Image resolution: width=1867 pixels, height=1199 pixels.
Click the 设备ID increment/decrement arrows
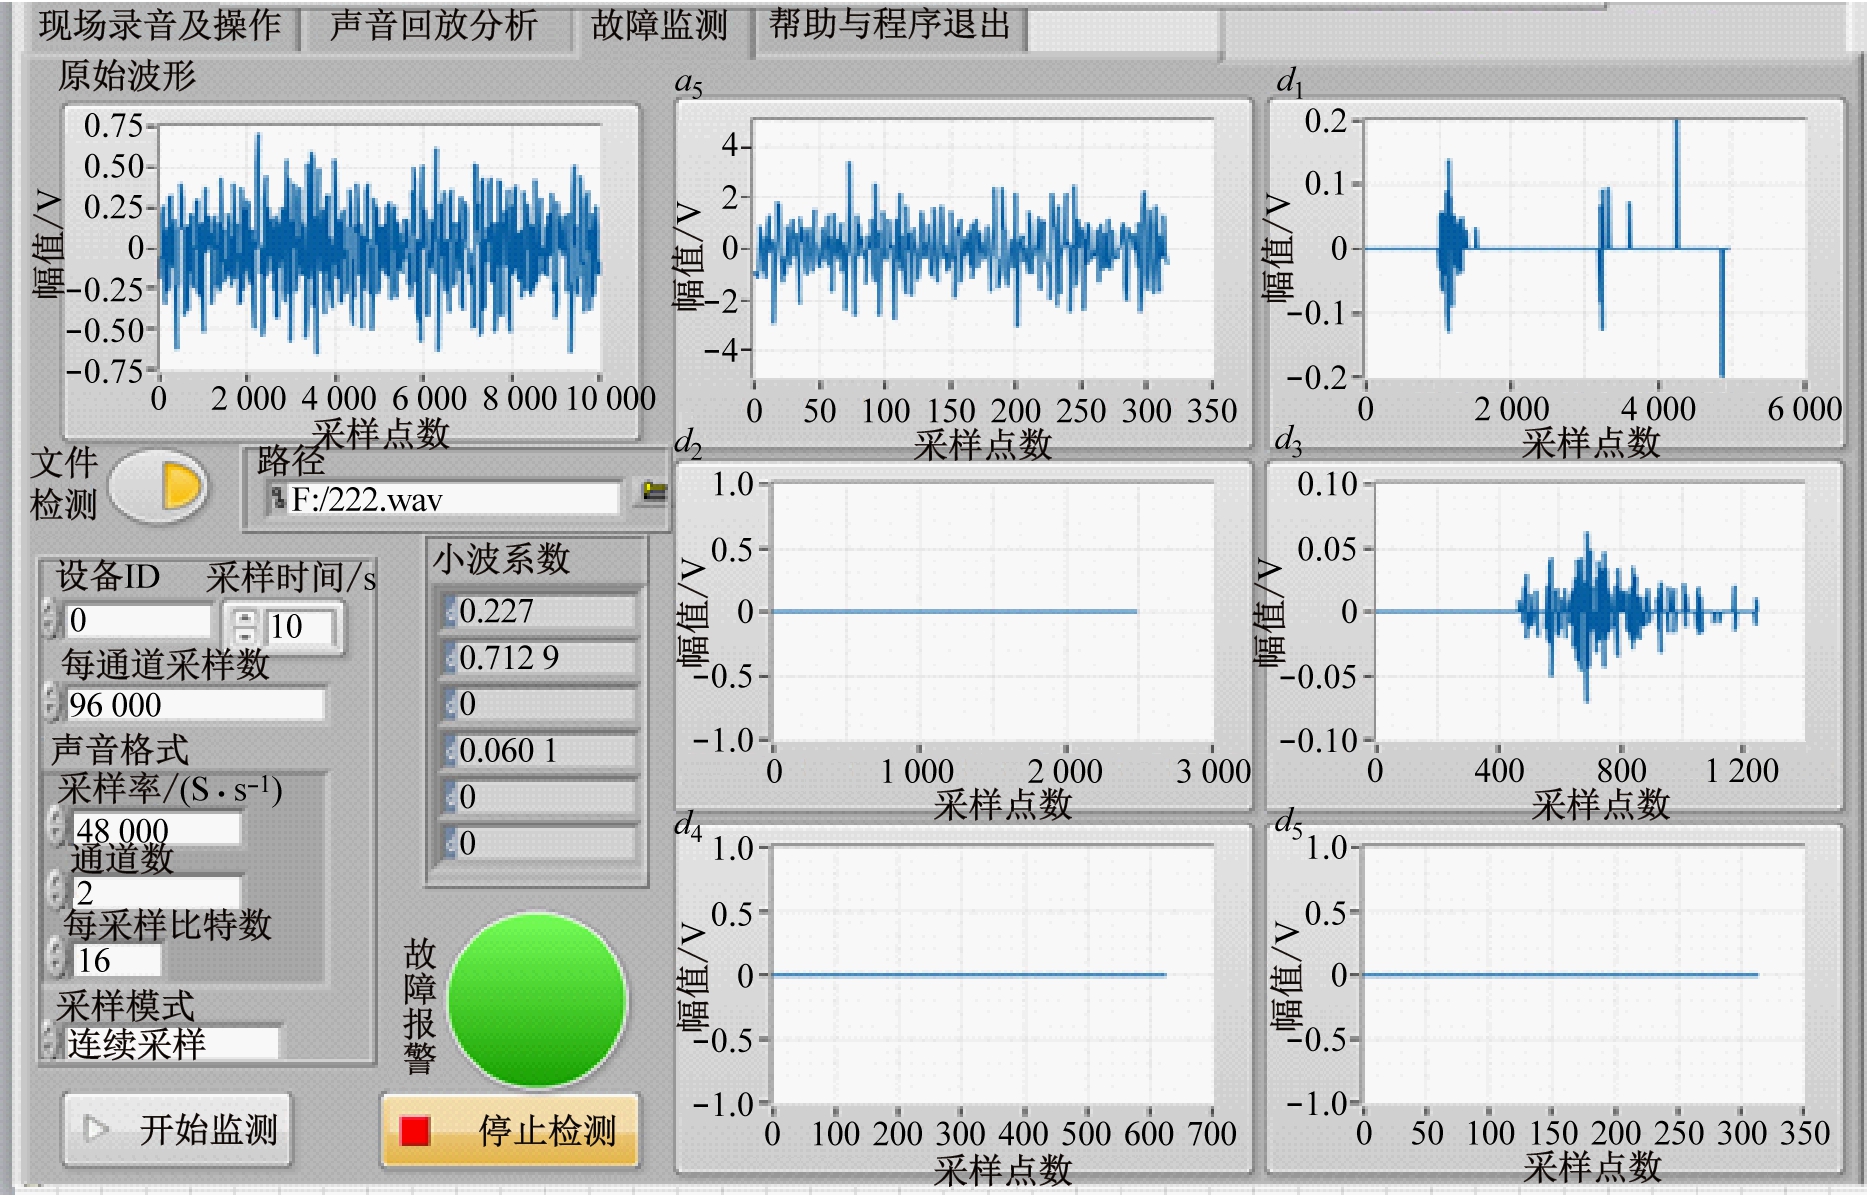[50, 620]
